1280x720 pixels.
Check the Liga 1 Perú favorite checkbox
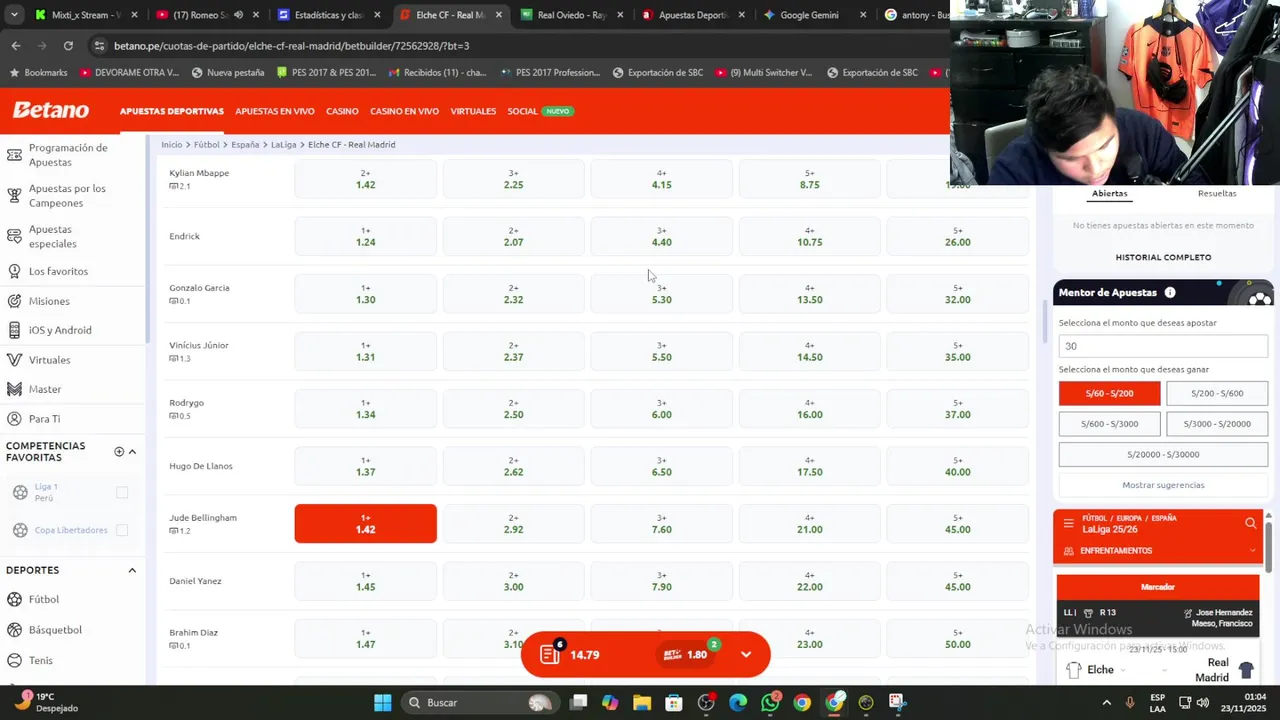pyautogui.click(x=122, y=492)
